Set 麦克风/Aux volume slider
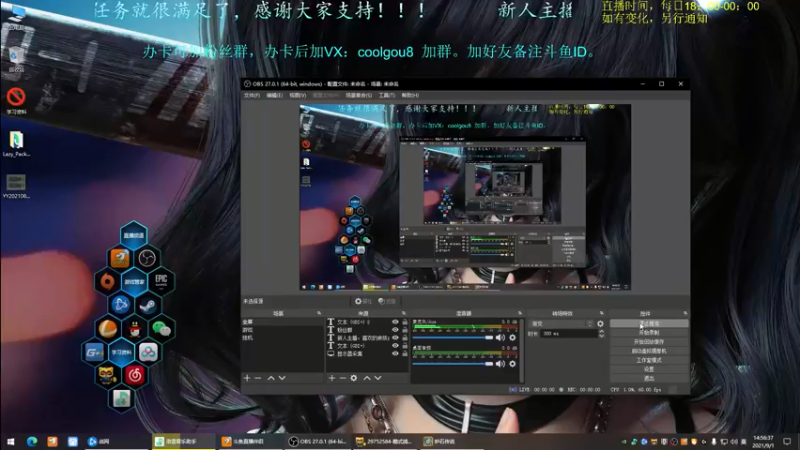Image resolution: width=800 pixels, height=450 pixels. (453, 337)
